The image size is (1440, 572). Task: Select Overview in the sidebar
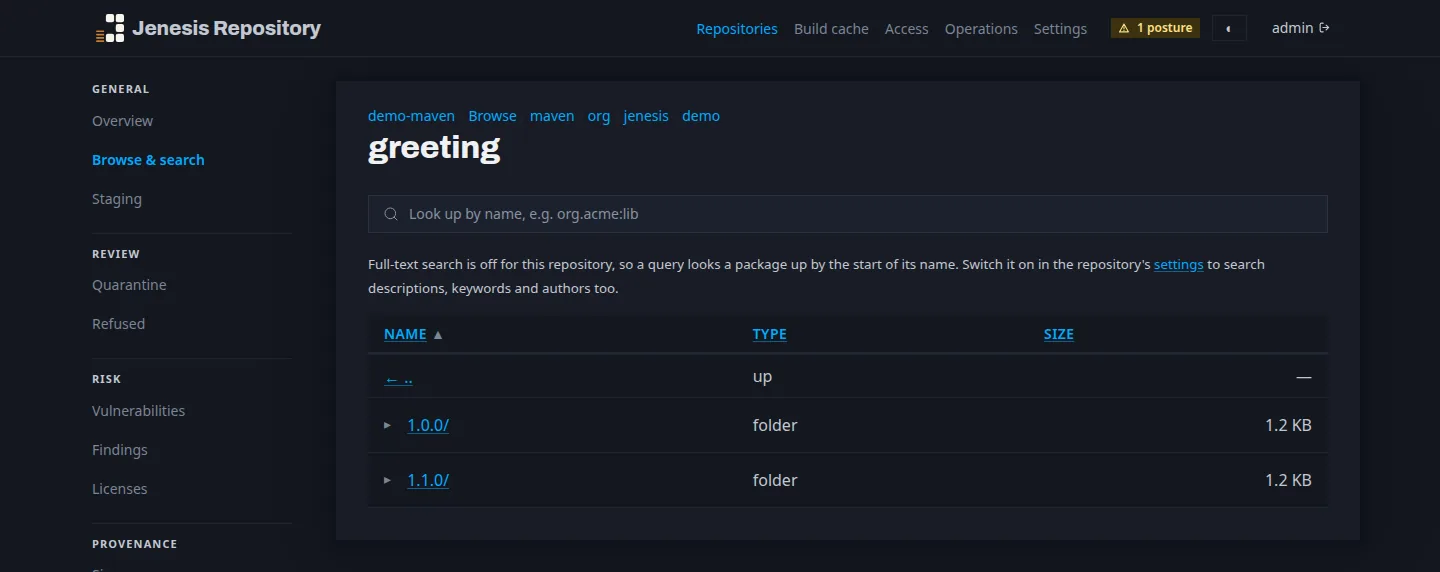pos(123,121)
